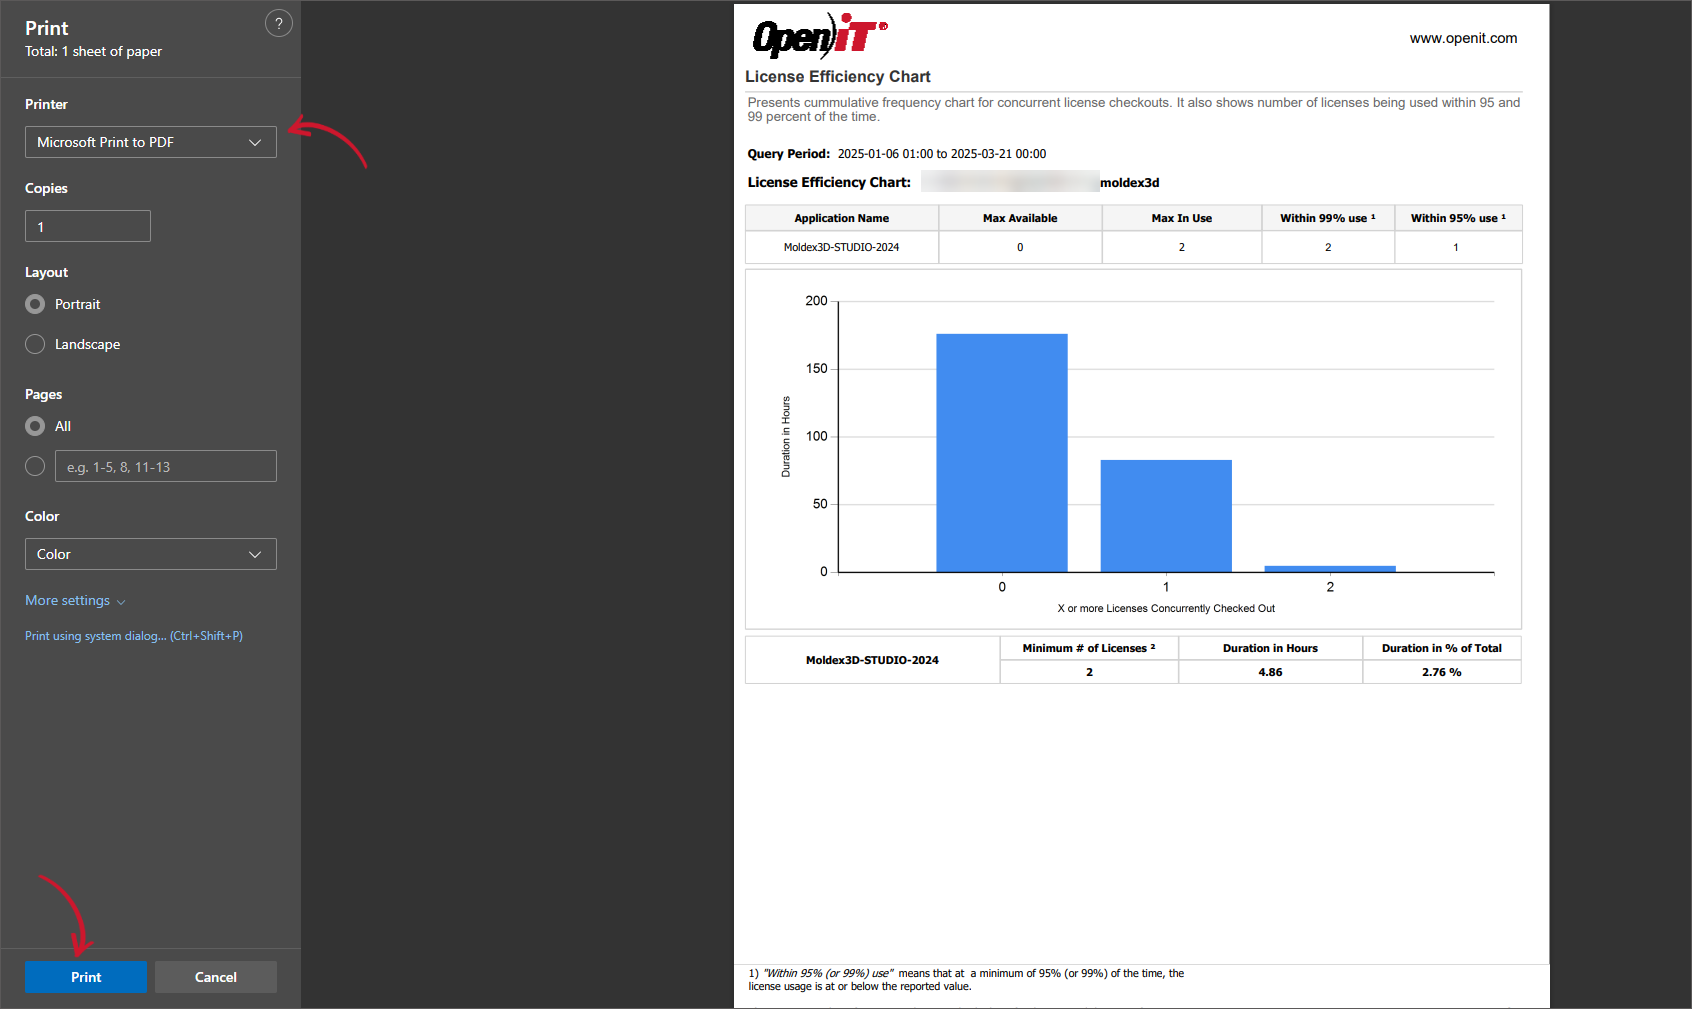The height and width of the screenshot is (1009, 1692).
Task: Choose the All pages radio button
Action: pyautogui.click(x=35, y=426)
